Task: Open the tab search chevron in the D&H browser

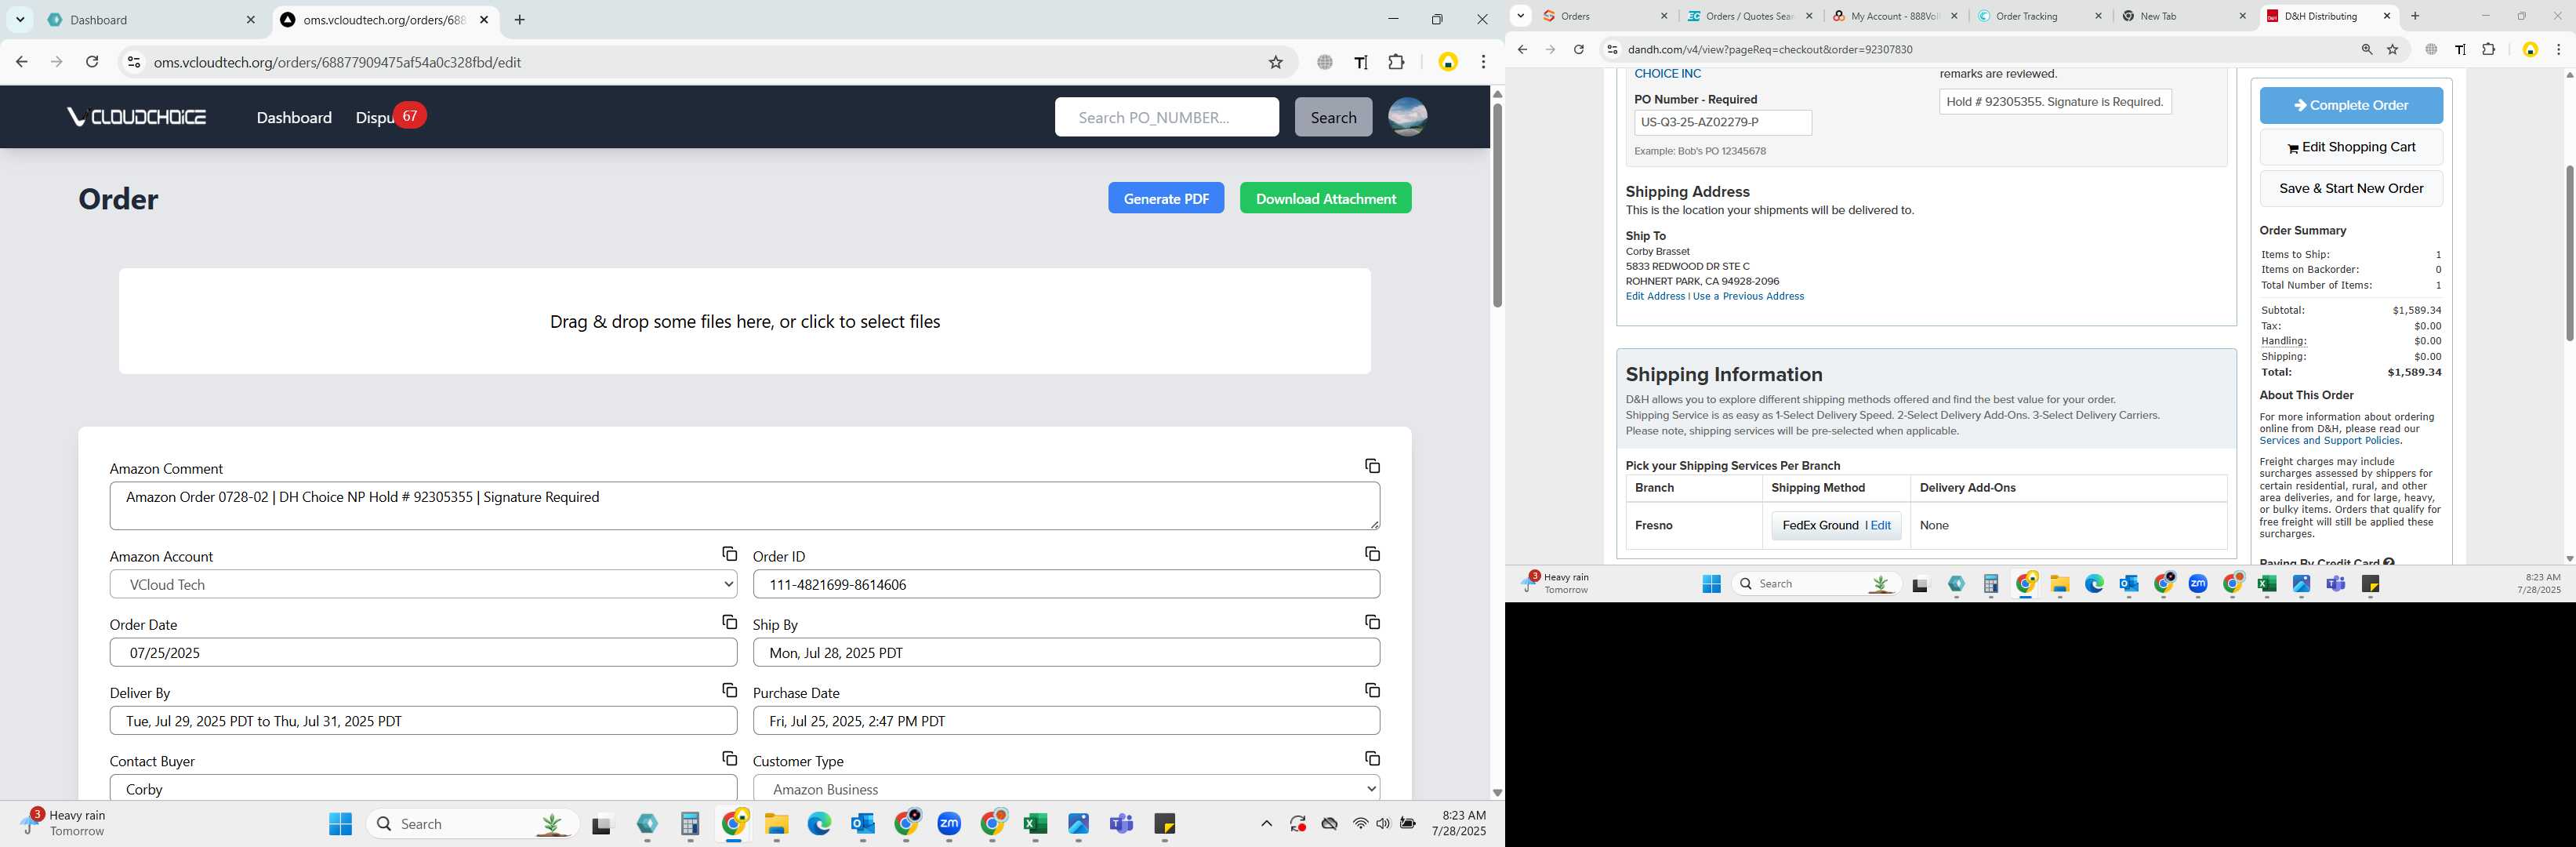Action: (x=1520, y=15)
